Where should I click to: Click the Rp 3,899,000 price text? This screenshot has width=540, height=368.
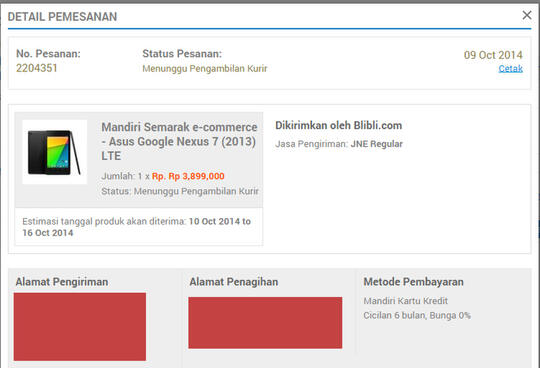188,176
